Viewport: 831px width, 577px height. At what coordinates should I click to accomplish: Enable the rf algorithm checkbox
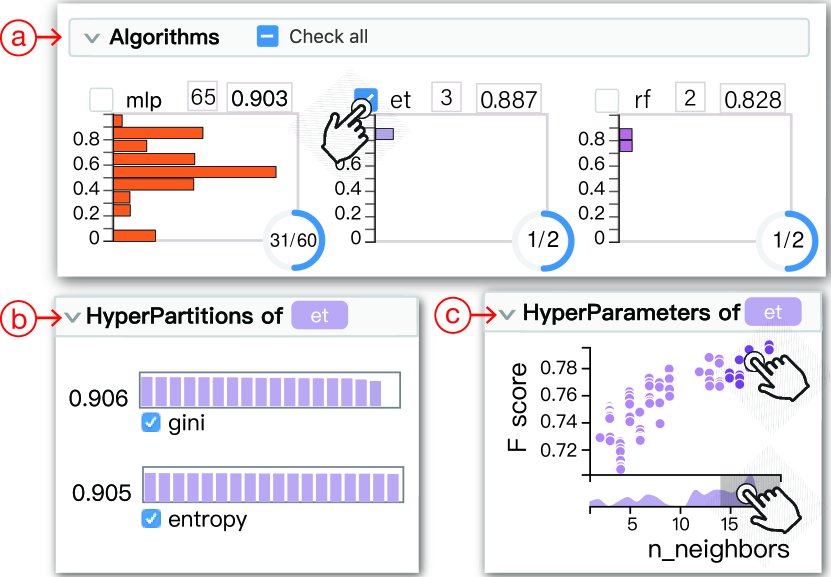607,100
